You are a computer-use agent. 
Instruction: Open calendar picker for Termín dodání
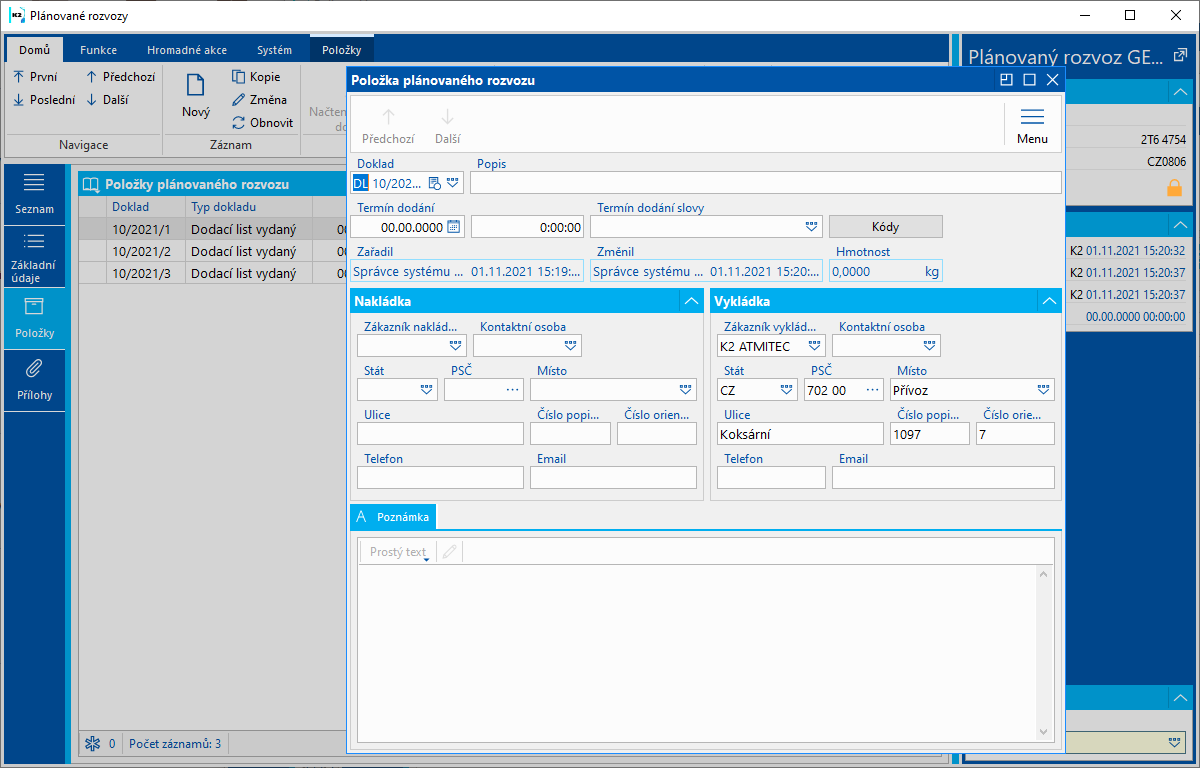click(x=453, y=227)
